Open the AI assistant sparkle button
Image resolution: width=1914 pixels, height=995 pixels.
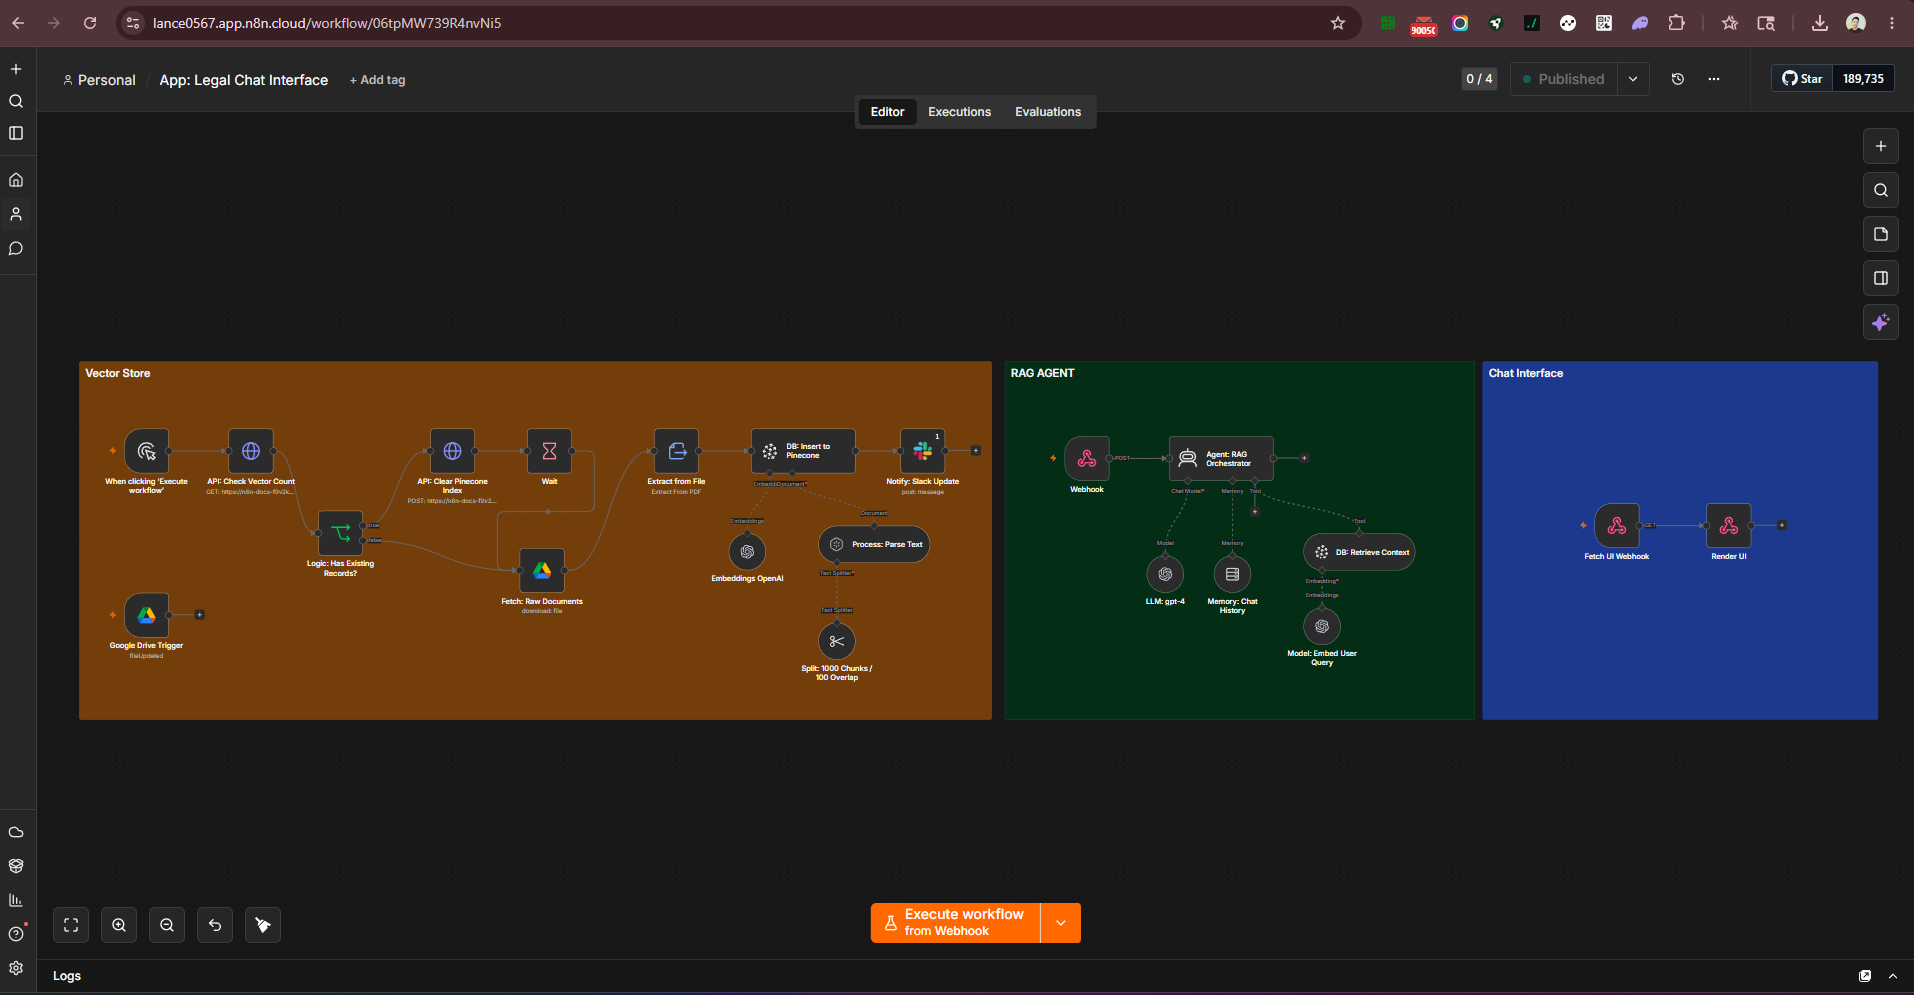click(x=1881, y=322)
